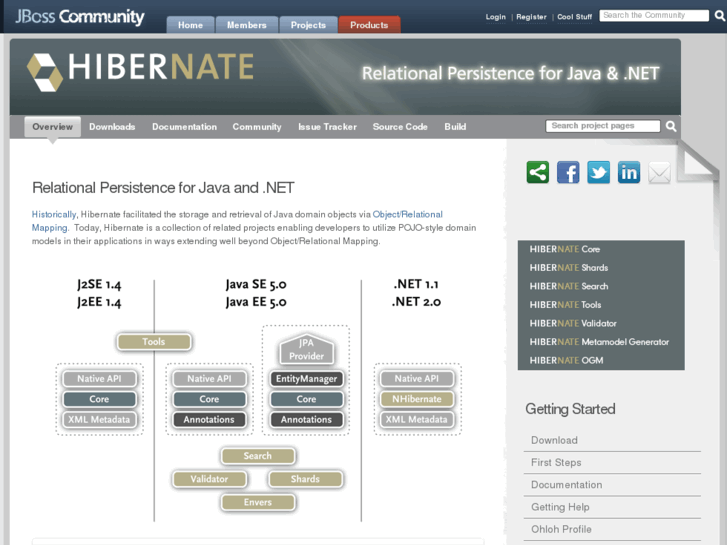Click the Envers box in diagram

coord(258,502)
